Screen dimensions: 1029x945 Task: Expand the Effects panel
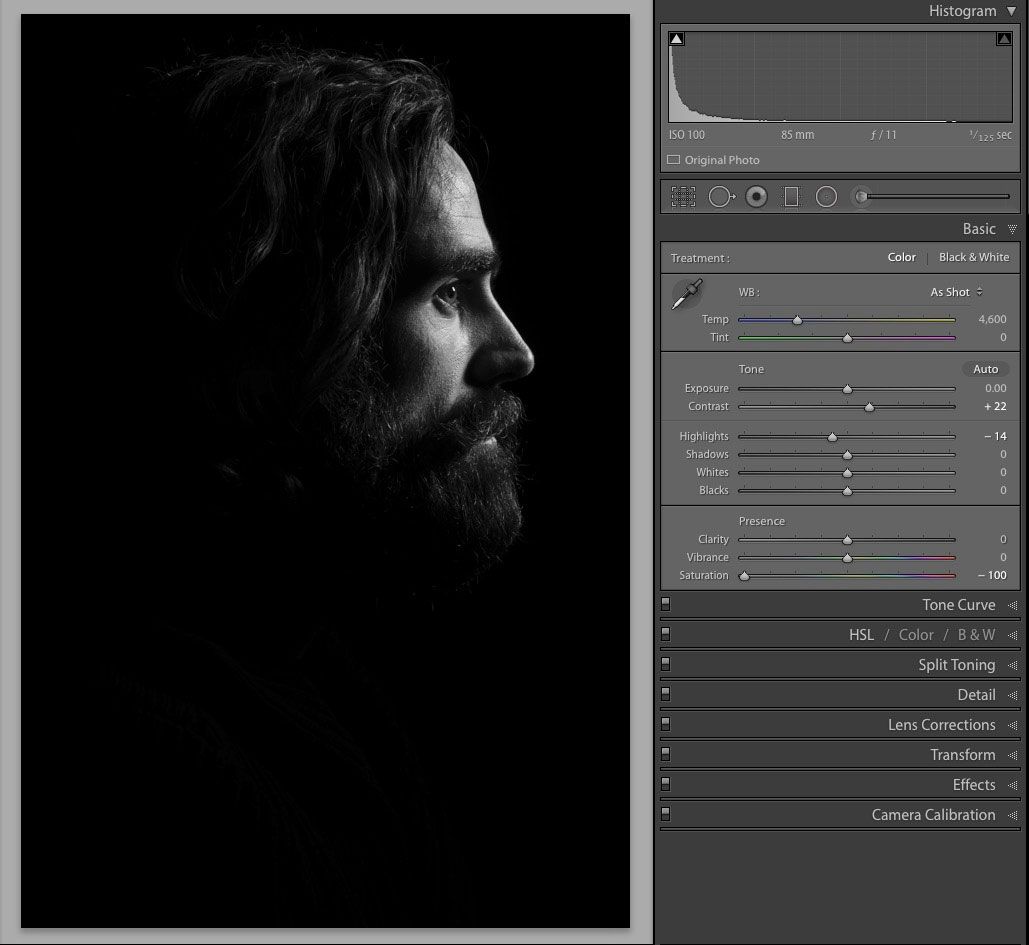click(x=1013, y=785)
